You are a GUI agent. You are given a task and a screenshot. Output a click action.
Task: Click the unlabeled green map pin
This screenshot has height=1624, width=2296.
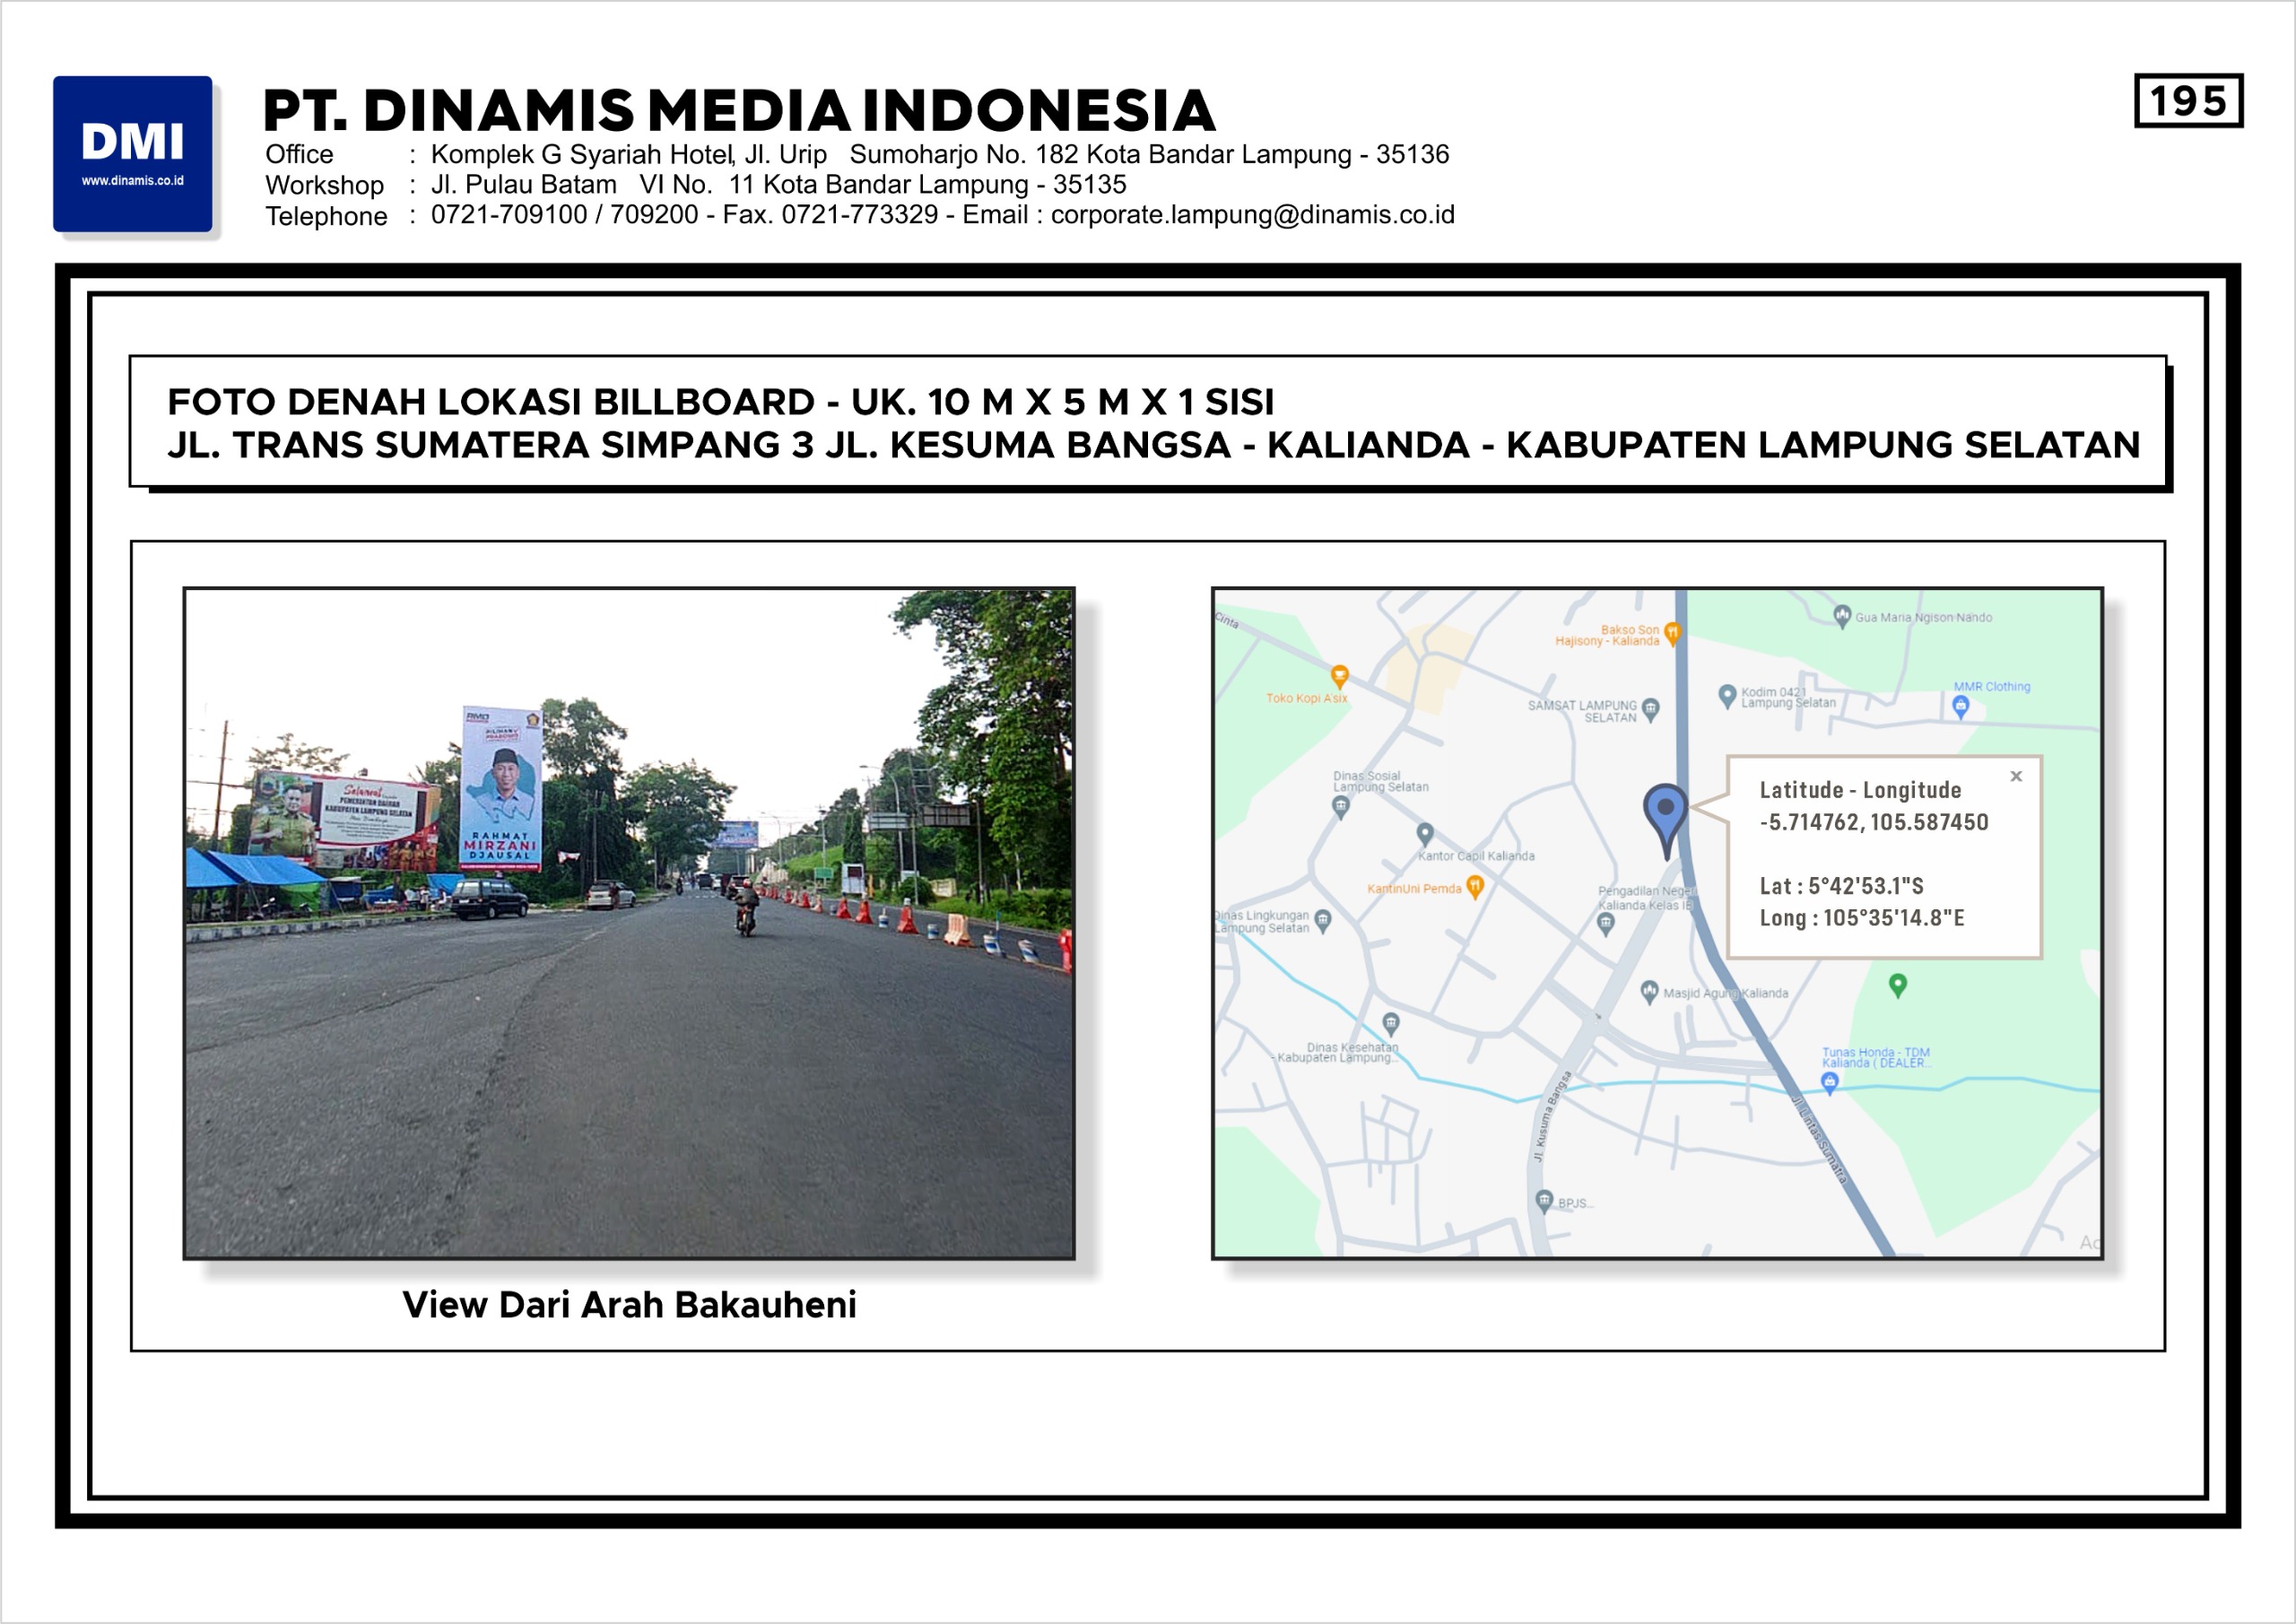[1898, 986]
